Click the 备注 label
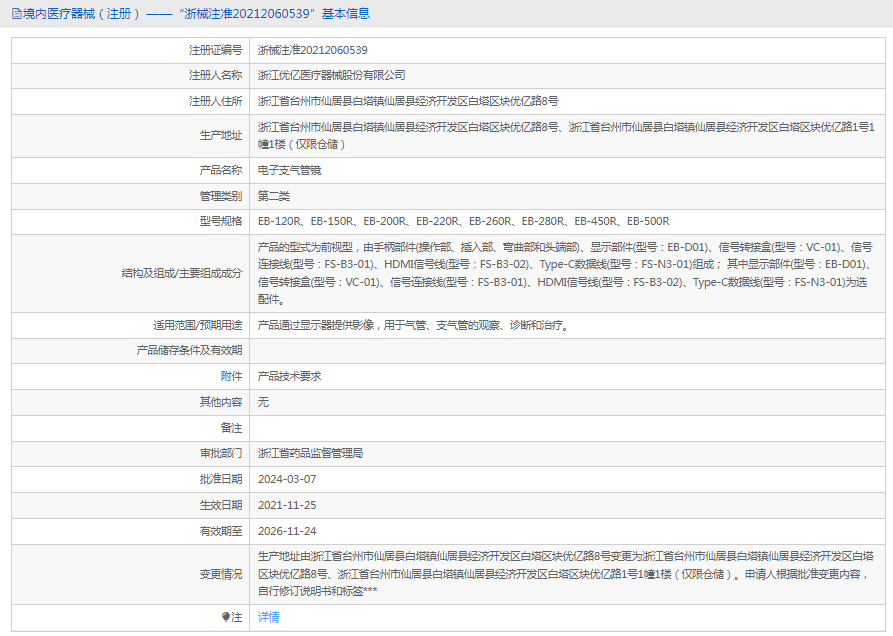This screenshot has width=893, height=636. pyautogui.click(x=231, y=428)
